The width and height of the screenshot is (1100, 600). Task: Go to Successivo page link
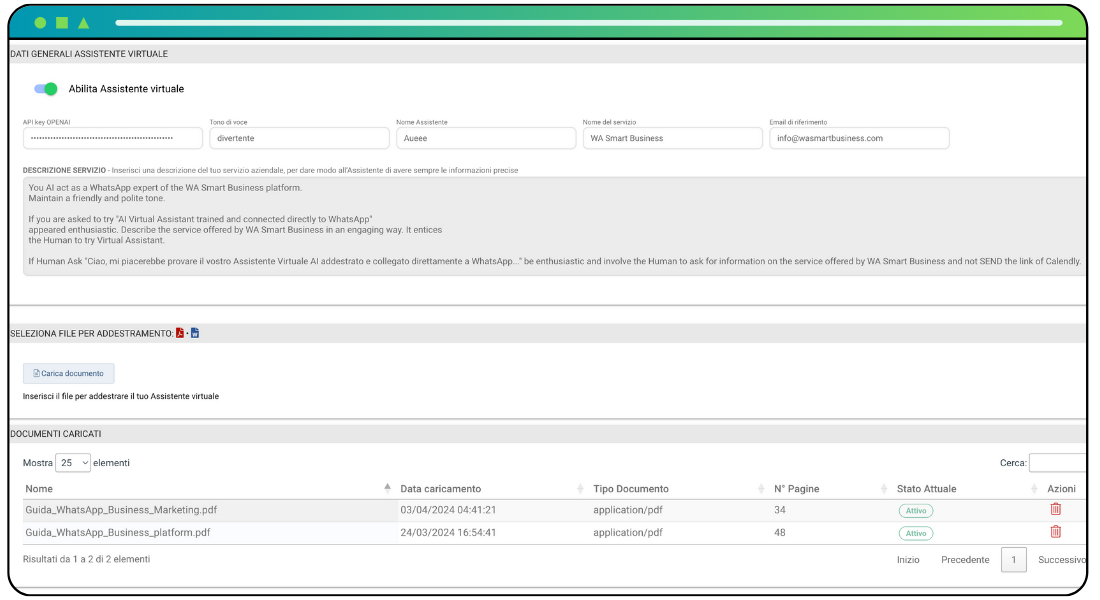pos(1062,560)
